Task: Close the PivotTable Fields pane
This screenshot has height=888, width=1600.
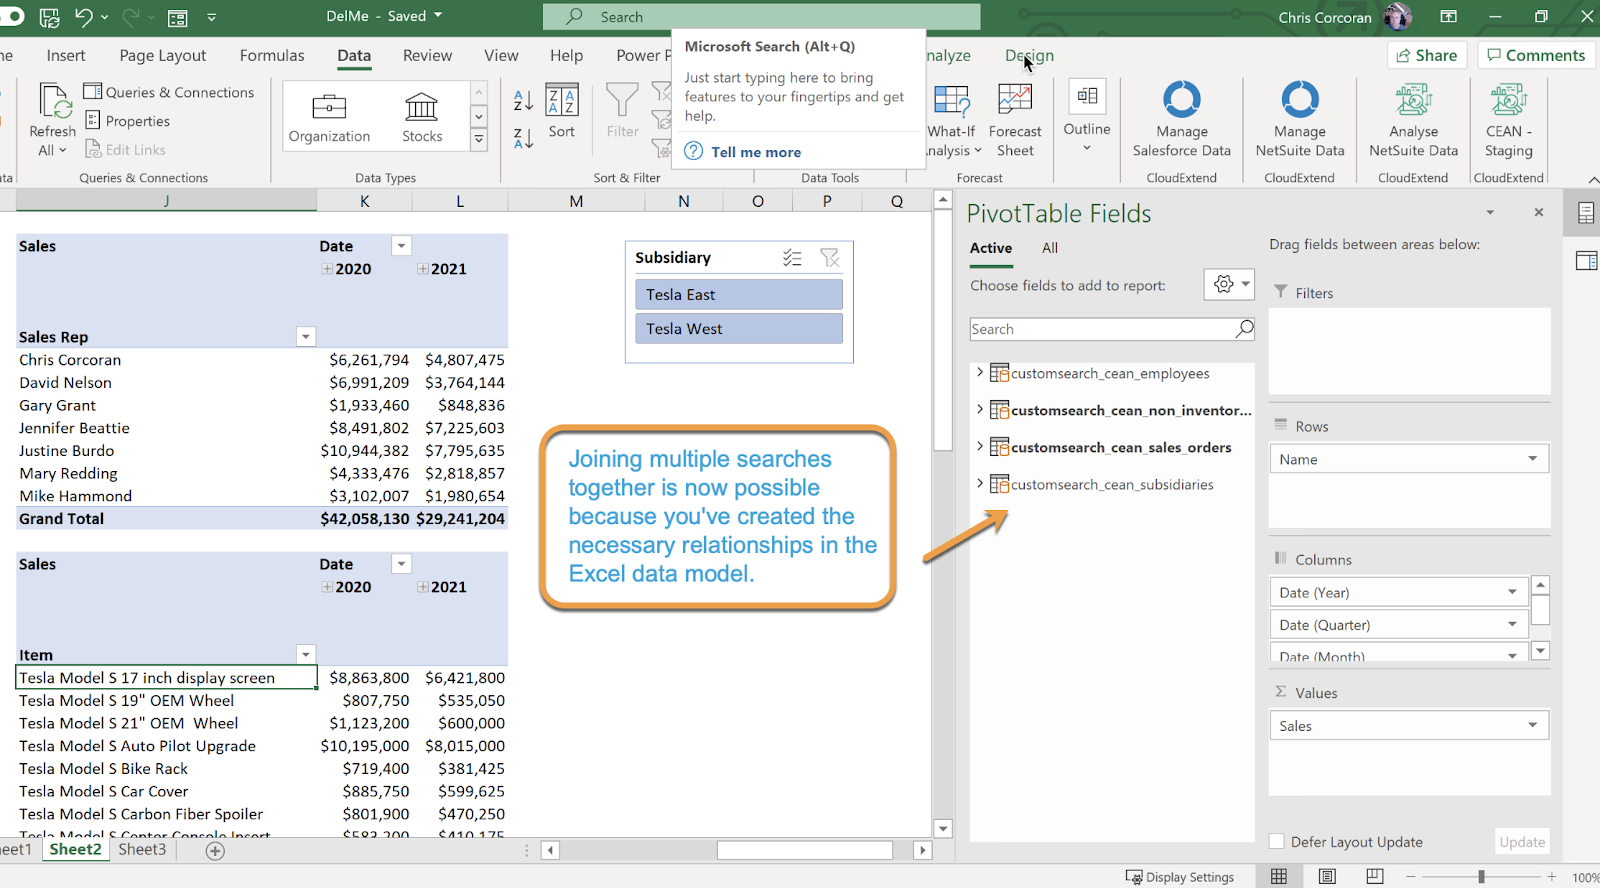Action: (1539, 212)
